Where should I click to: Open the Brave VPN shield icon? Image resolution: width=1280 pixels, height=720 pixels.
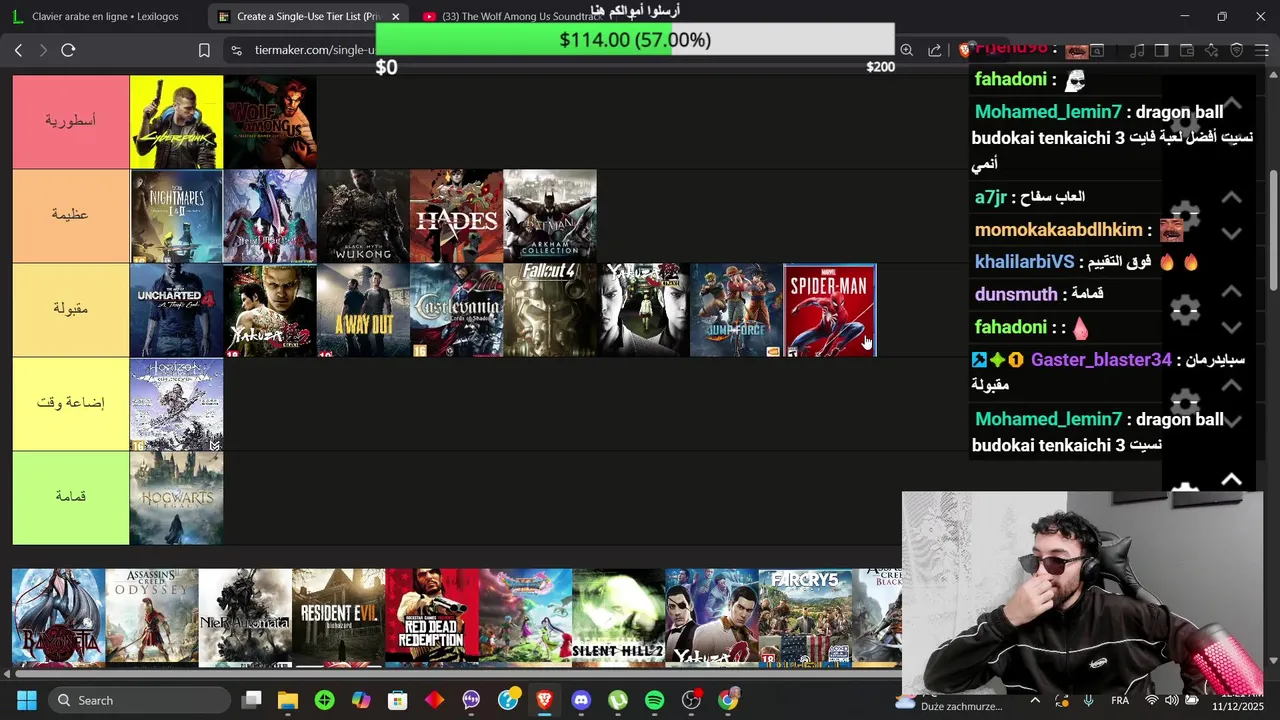click(x=1237, y=50)
